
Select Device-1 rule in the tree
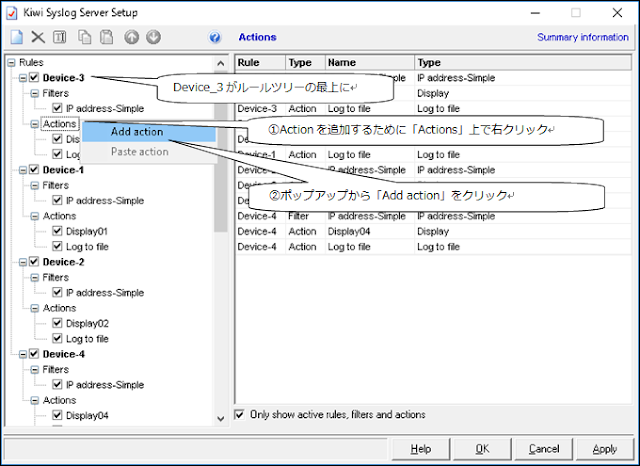(x=63, y=170)
